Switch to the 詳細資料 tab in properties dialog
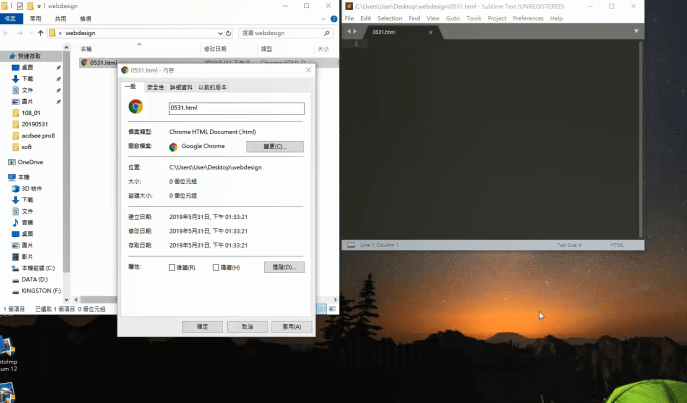This screenshot has width=687, height=403. (x=182, y=87)
